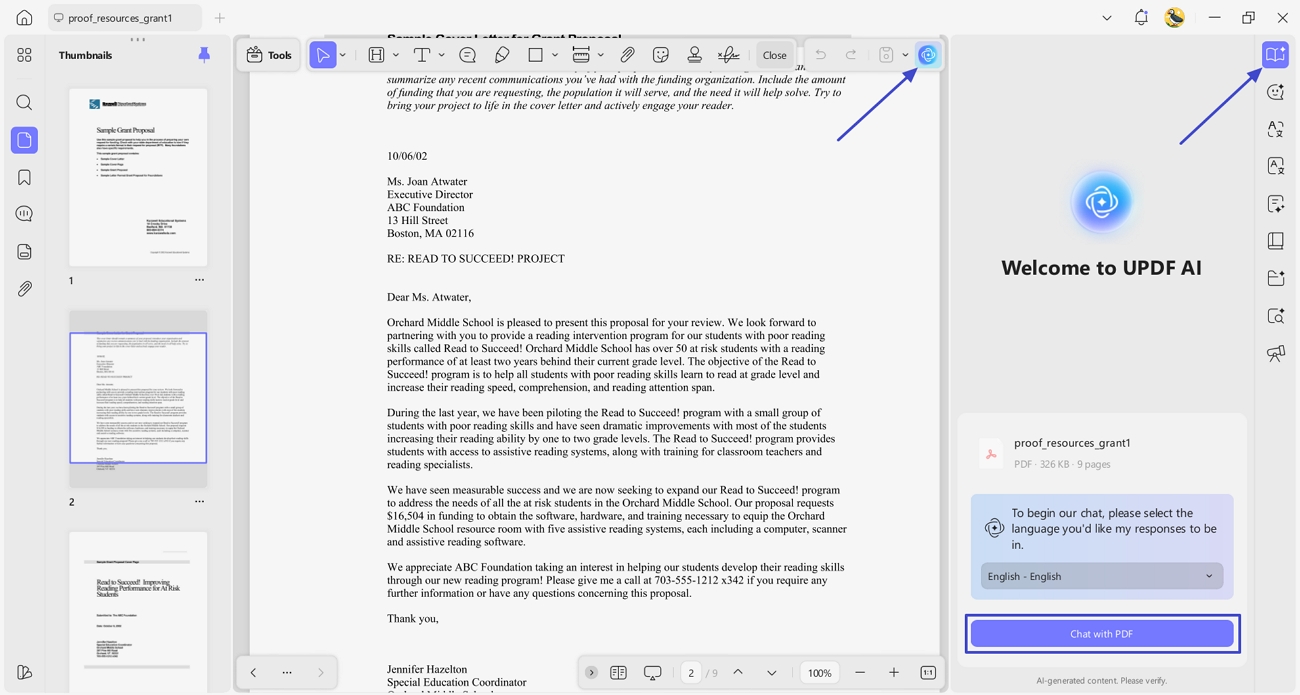Open the AI chat panel icon
The height and width of the screenshot is (695, 1300).
pos(1275,54)
